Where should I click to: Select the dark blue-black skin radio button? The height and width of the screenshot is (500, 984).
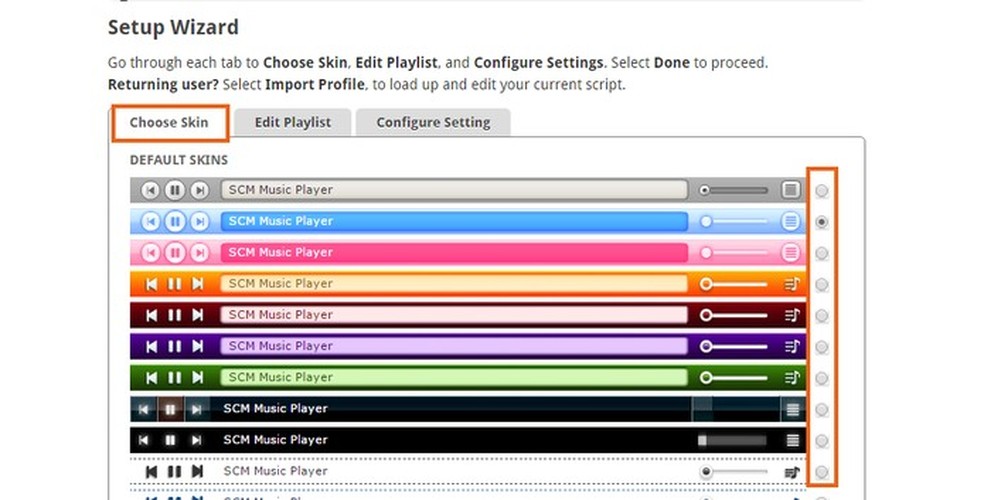coord(821,410)
